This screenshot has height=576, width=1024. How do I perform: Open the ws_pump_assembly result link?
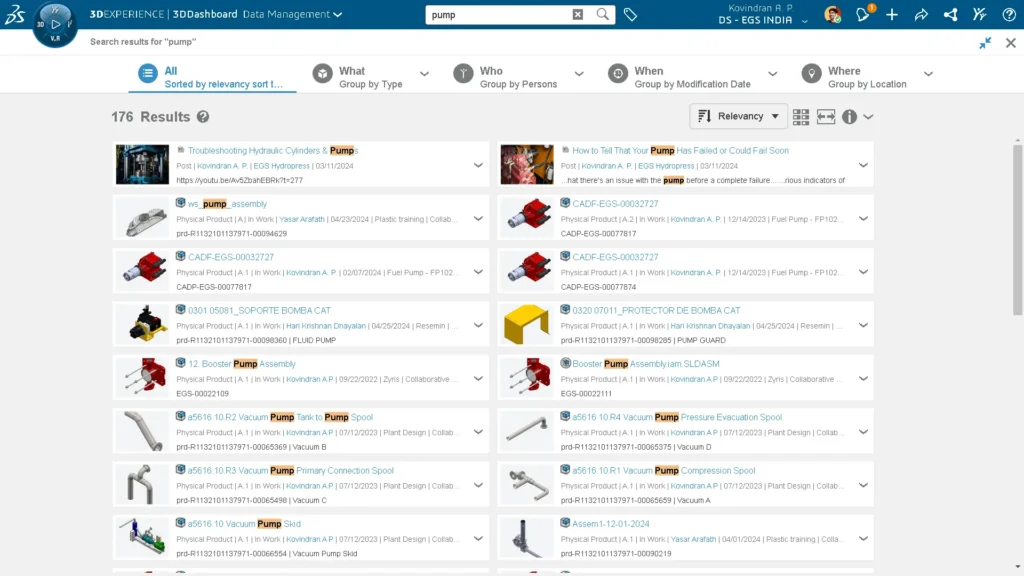(x=226, y=204)
